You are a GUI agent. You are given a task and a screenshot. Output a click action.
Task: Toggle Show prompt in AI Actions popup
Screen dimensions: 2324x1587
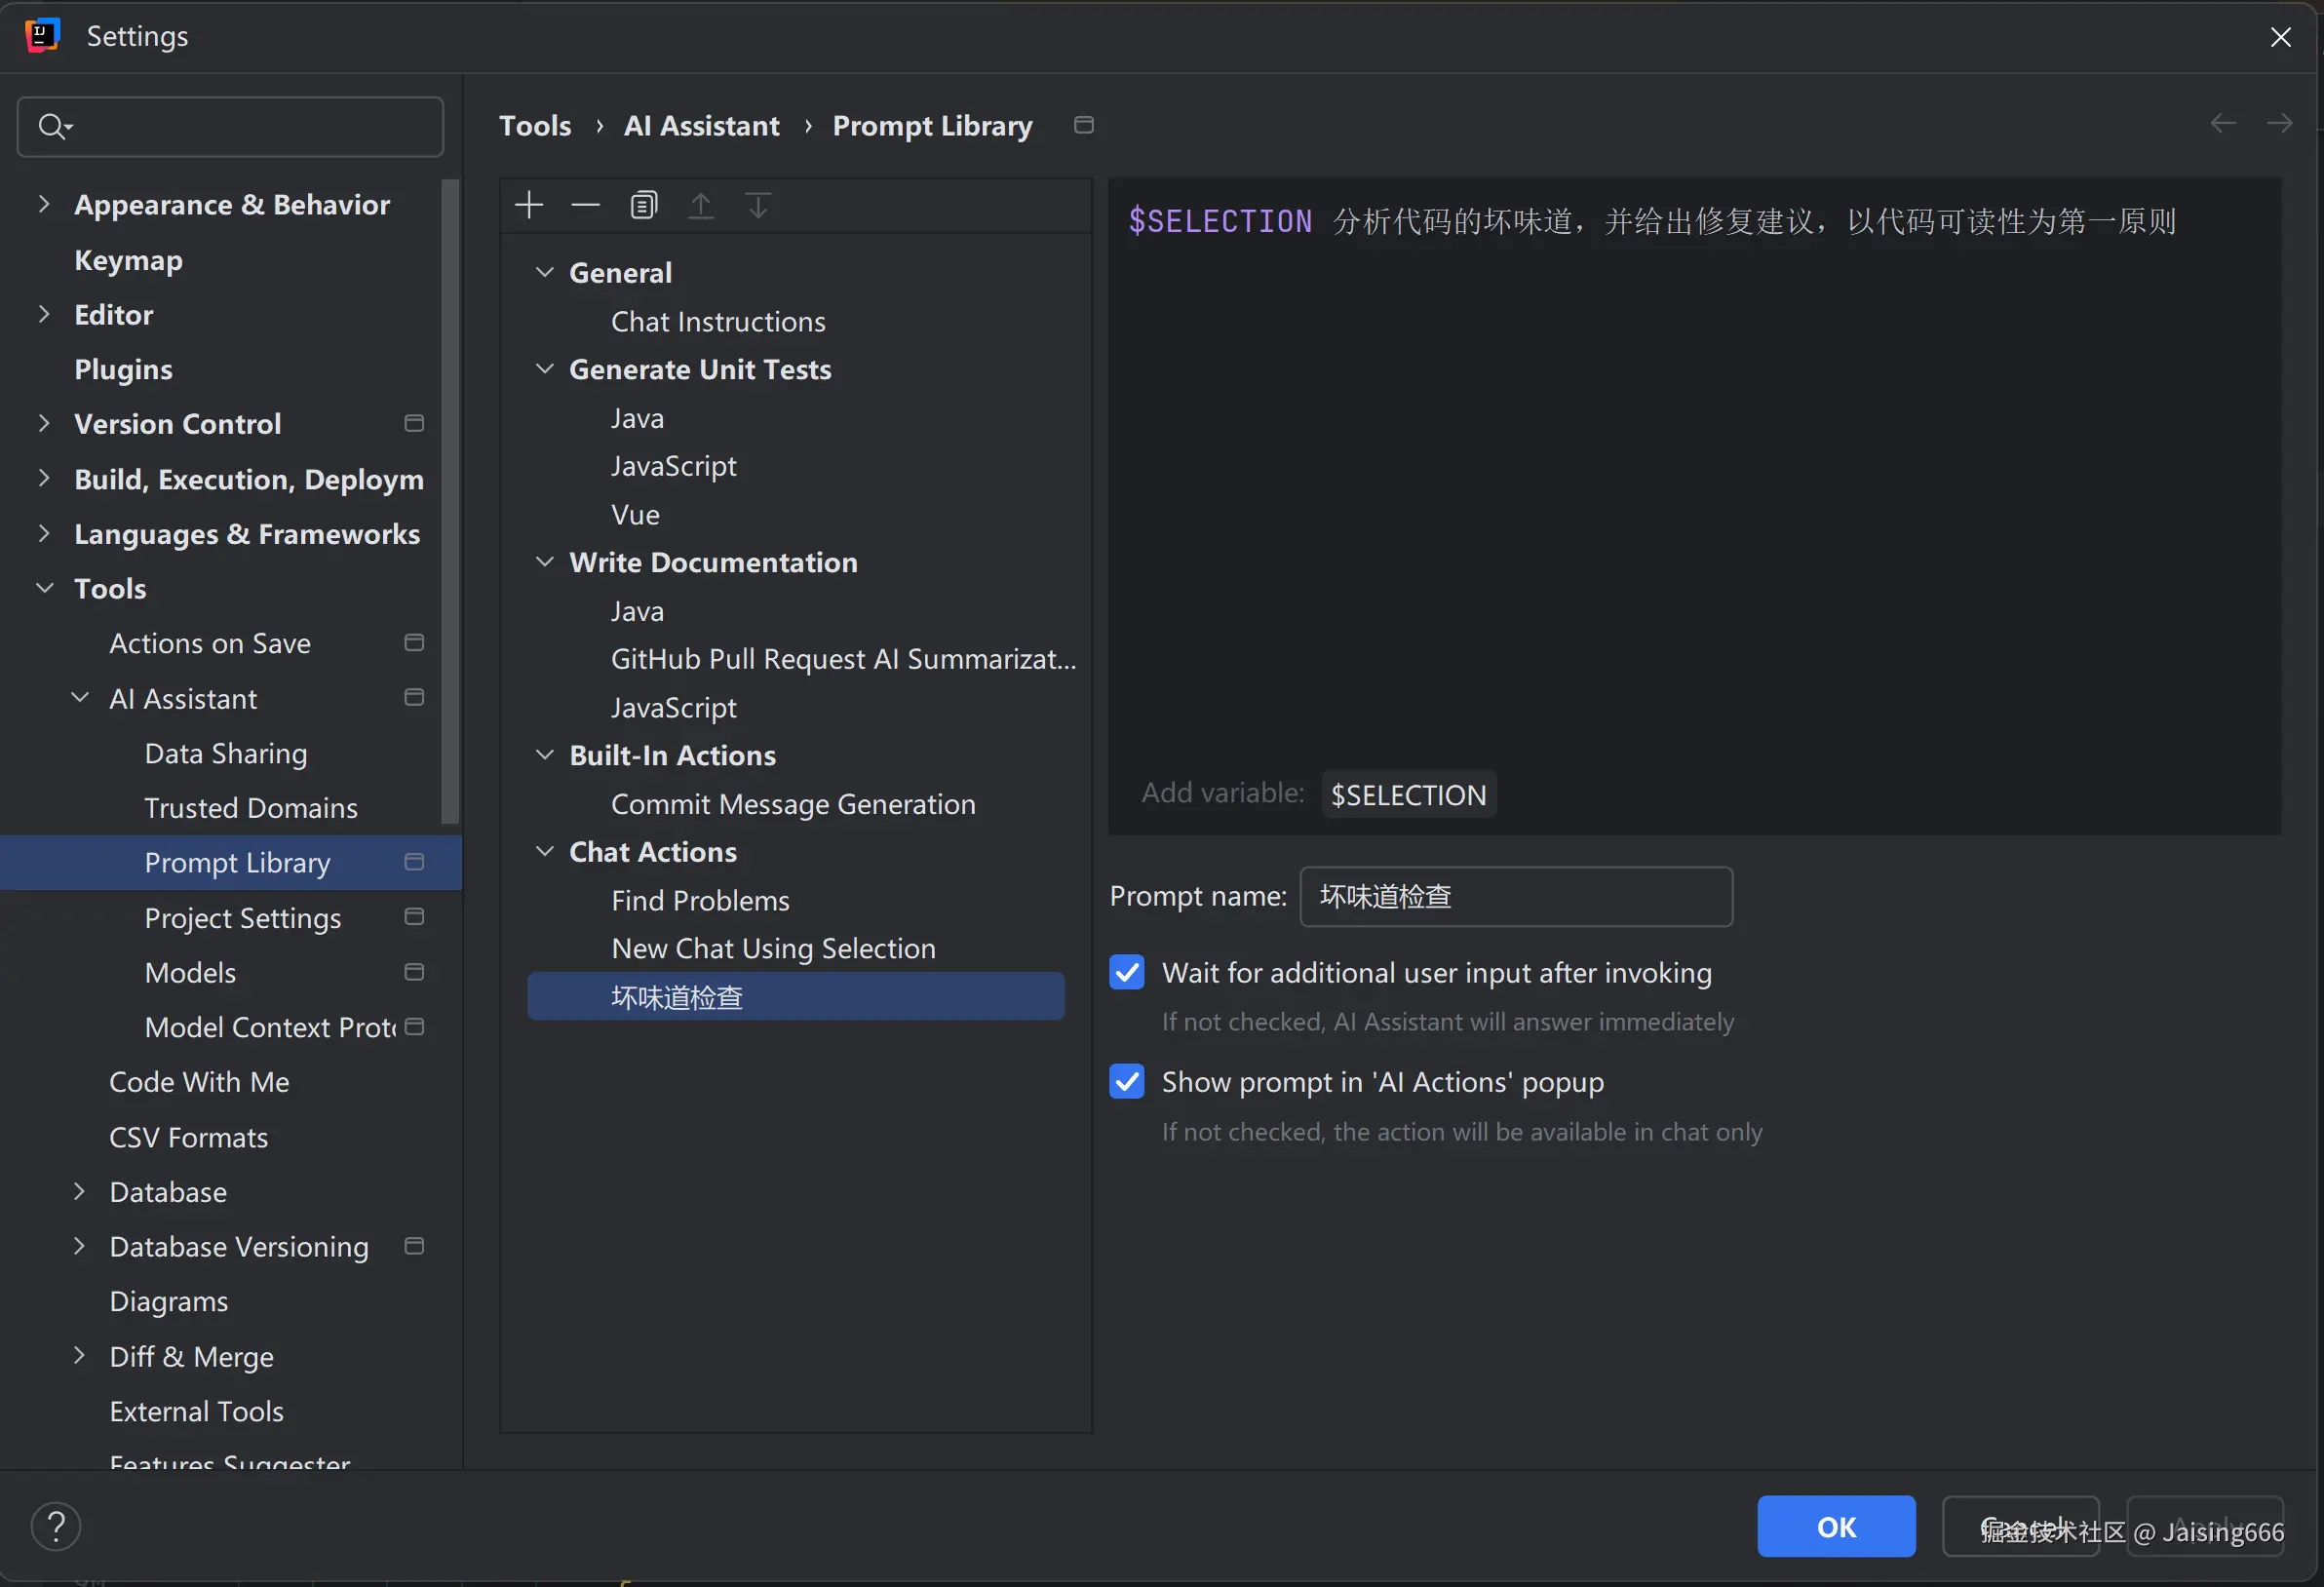pyautogui.click(x=1127, y=1082)
